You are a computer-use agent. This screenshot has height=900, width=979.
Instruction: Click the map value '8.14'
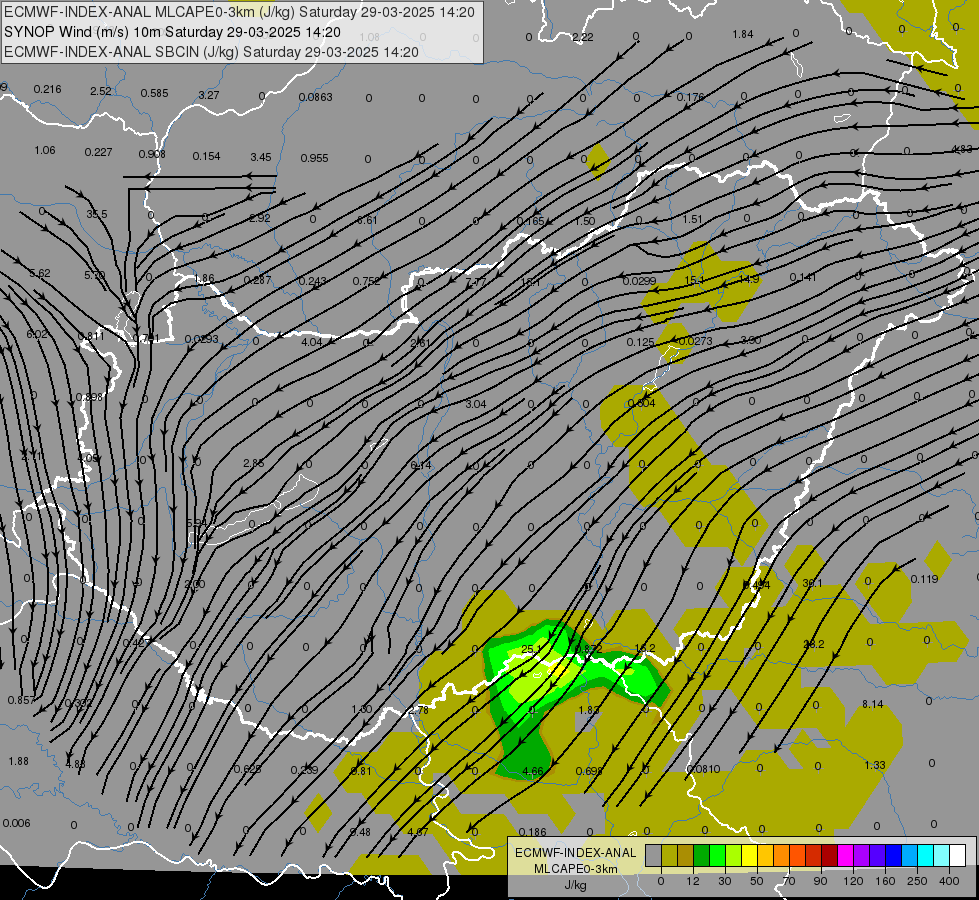(x=872, y=705)
